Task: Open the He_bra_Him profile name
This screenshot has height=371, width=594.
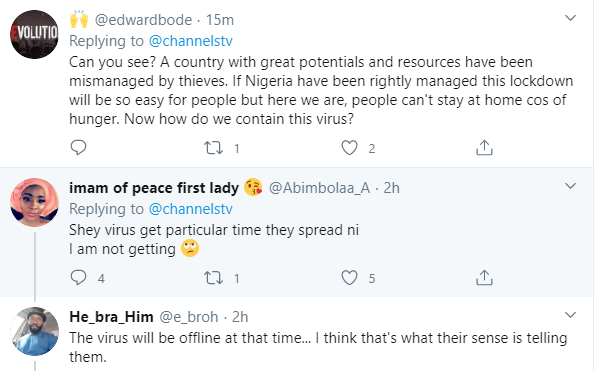Action: pyautogui.click(x=111, y=317)
